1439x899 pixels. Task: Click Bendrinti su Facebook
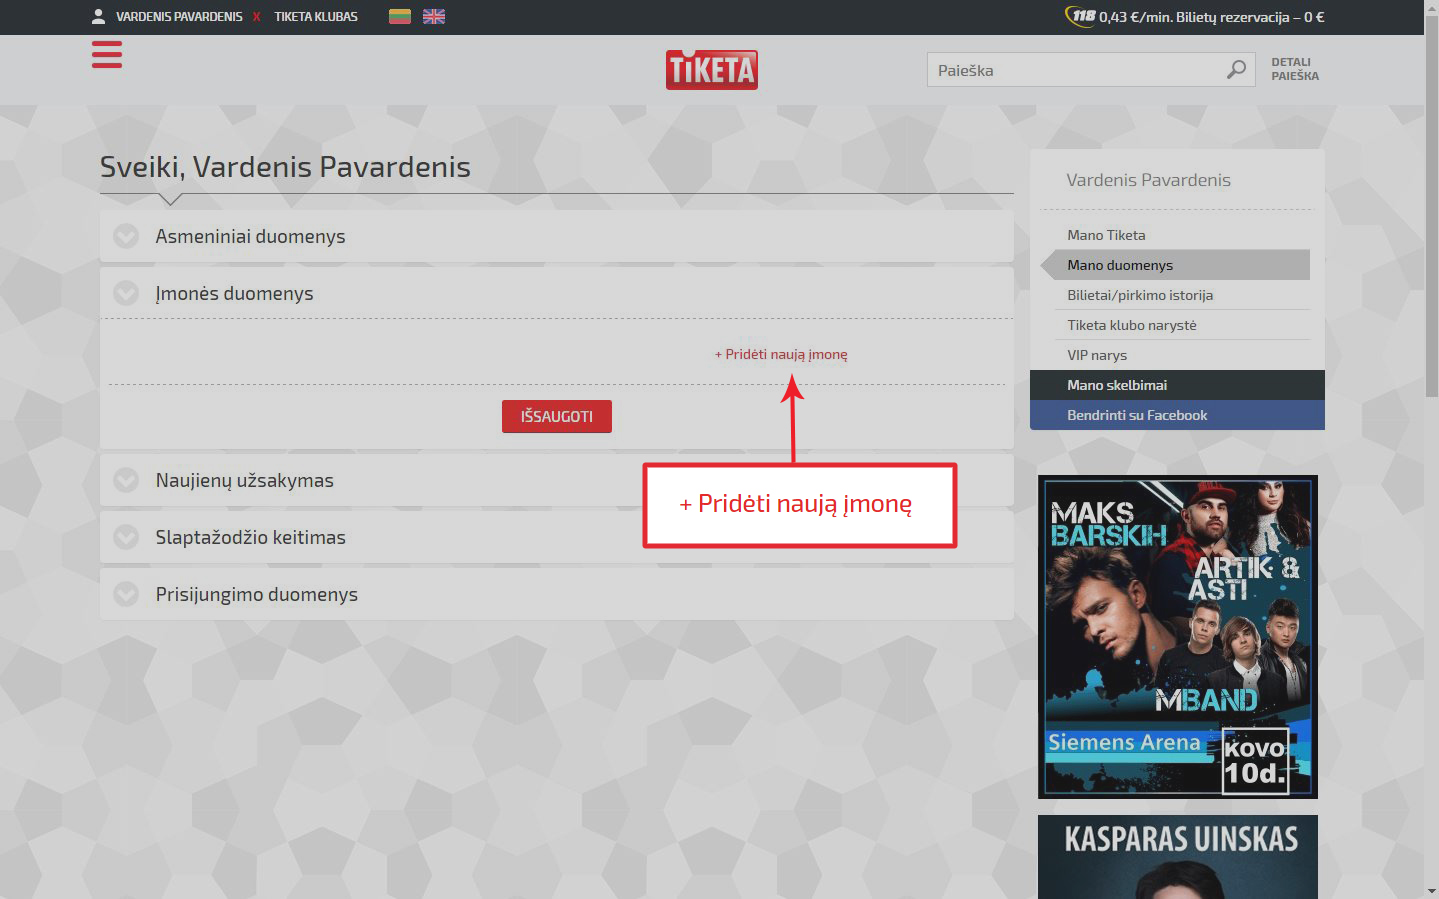tap(1177, 415)
